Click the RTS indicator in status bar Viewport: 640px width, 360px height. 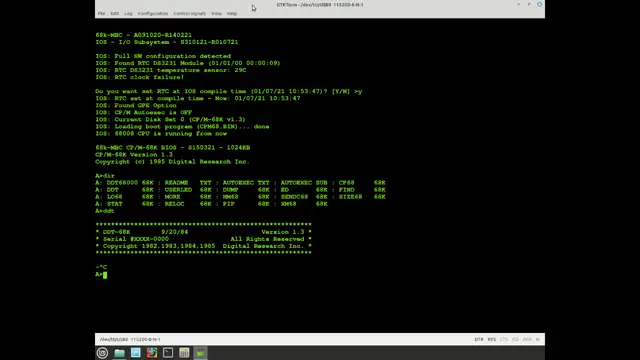491,340
